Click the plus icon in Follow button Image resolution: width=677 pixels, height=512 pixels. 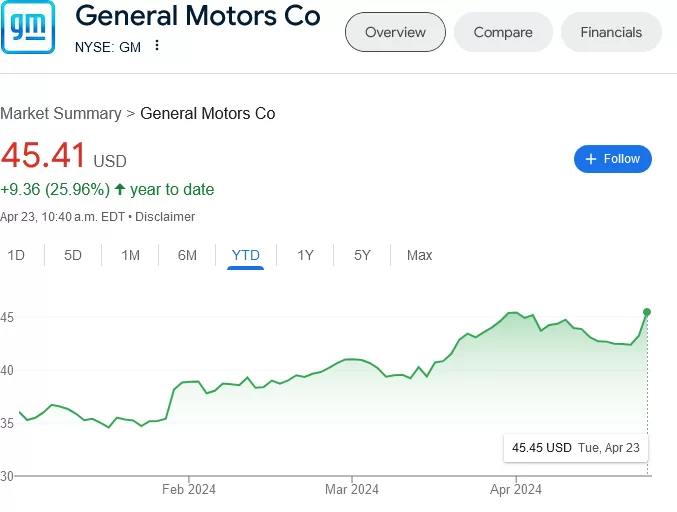pos(590,159)
